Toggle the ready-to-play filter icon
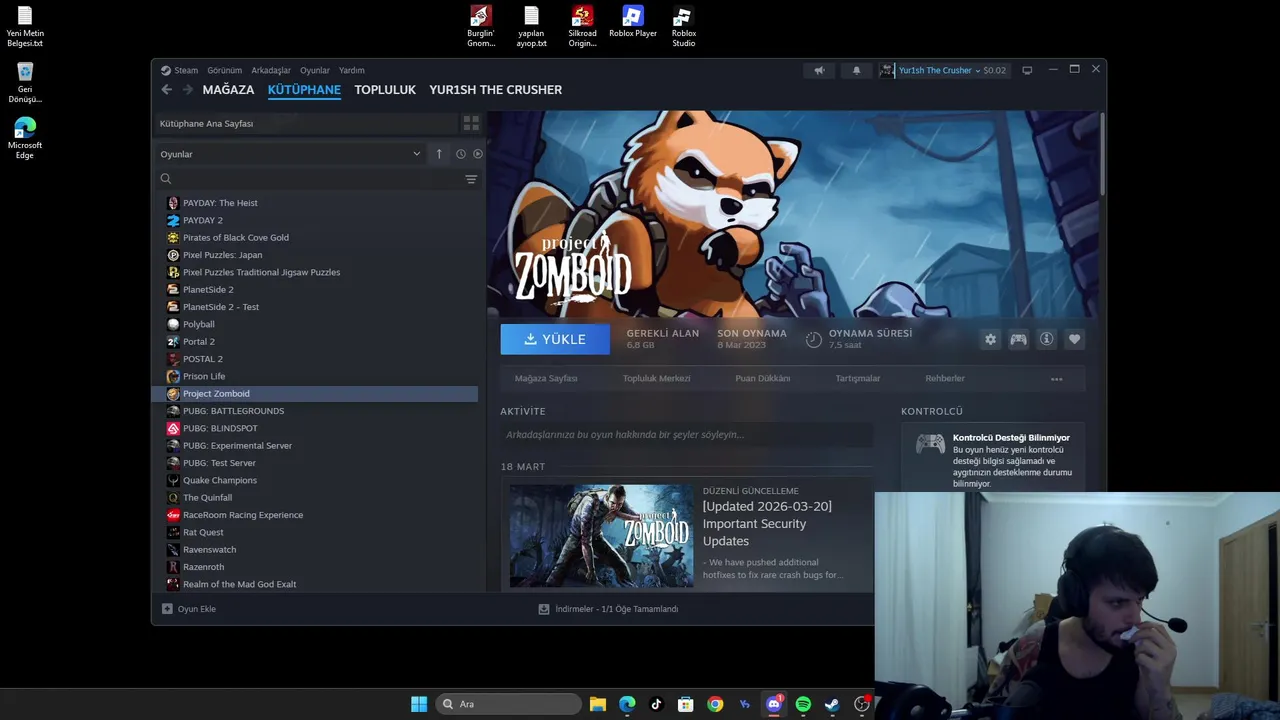 478,154
